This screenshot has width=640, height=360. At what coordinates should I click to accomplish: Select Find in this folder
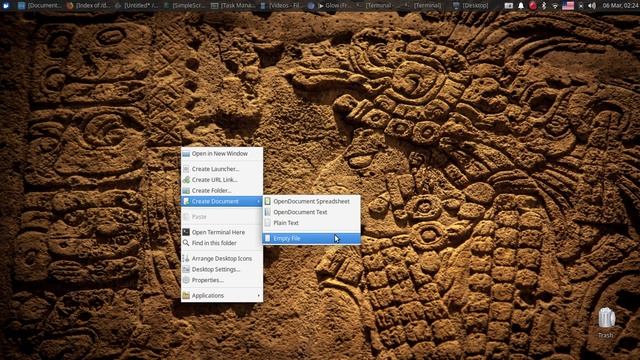pos(222,243)
